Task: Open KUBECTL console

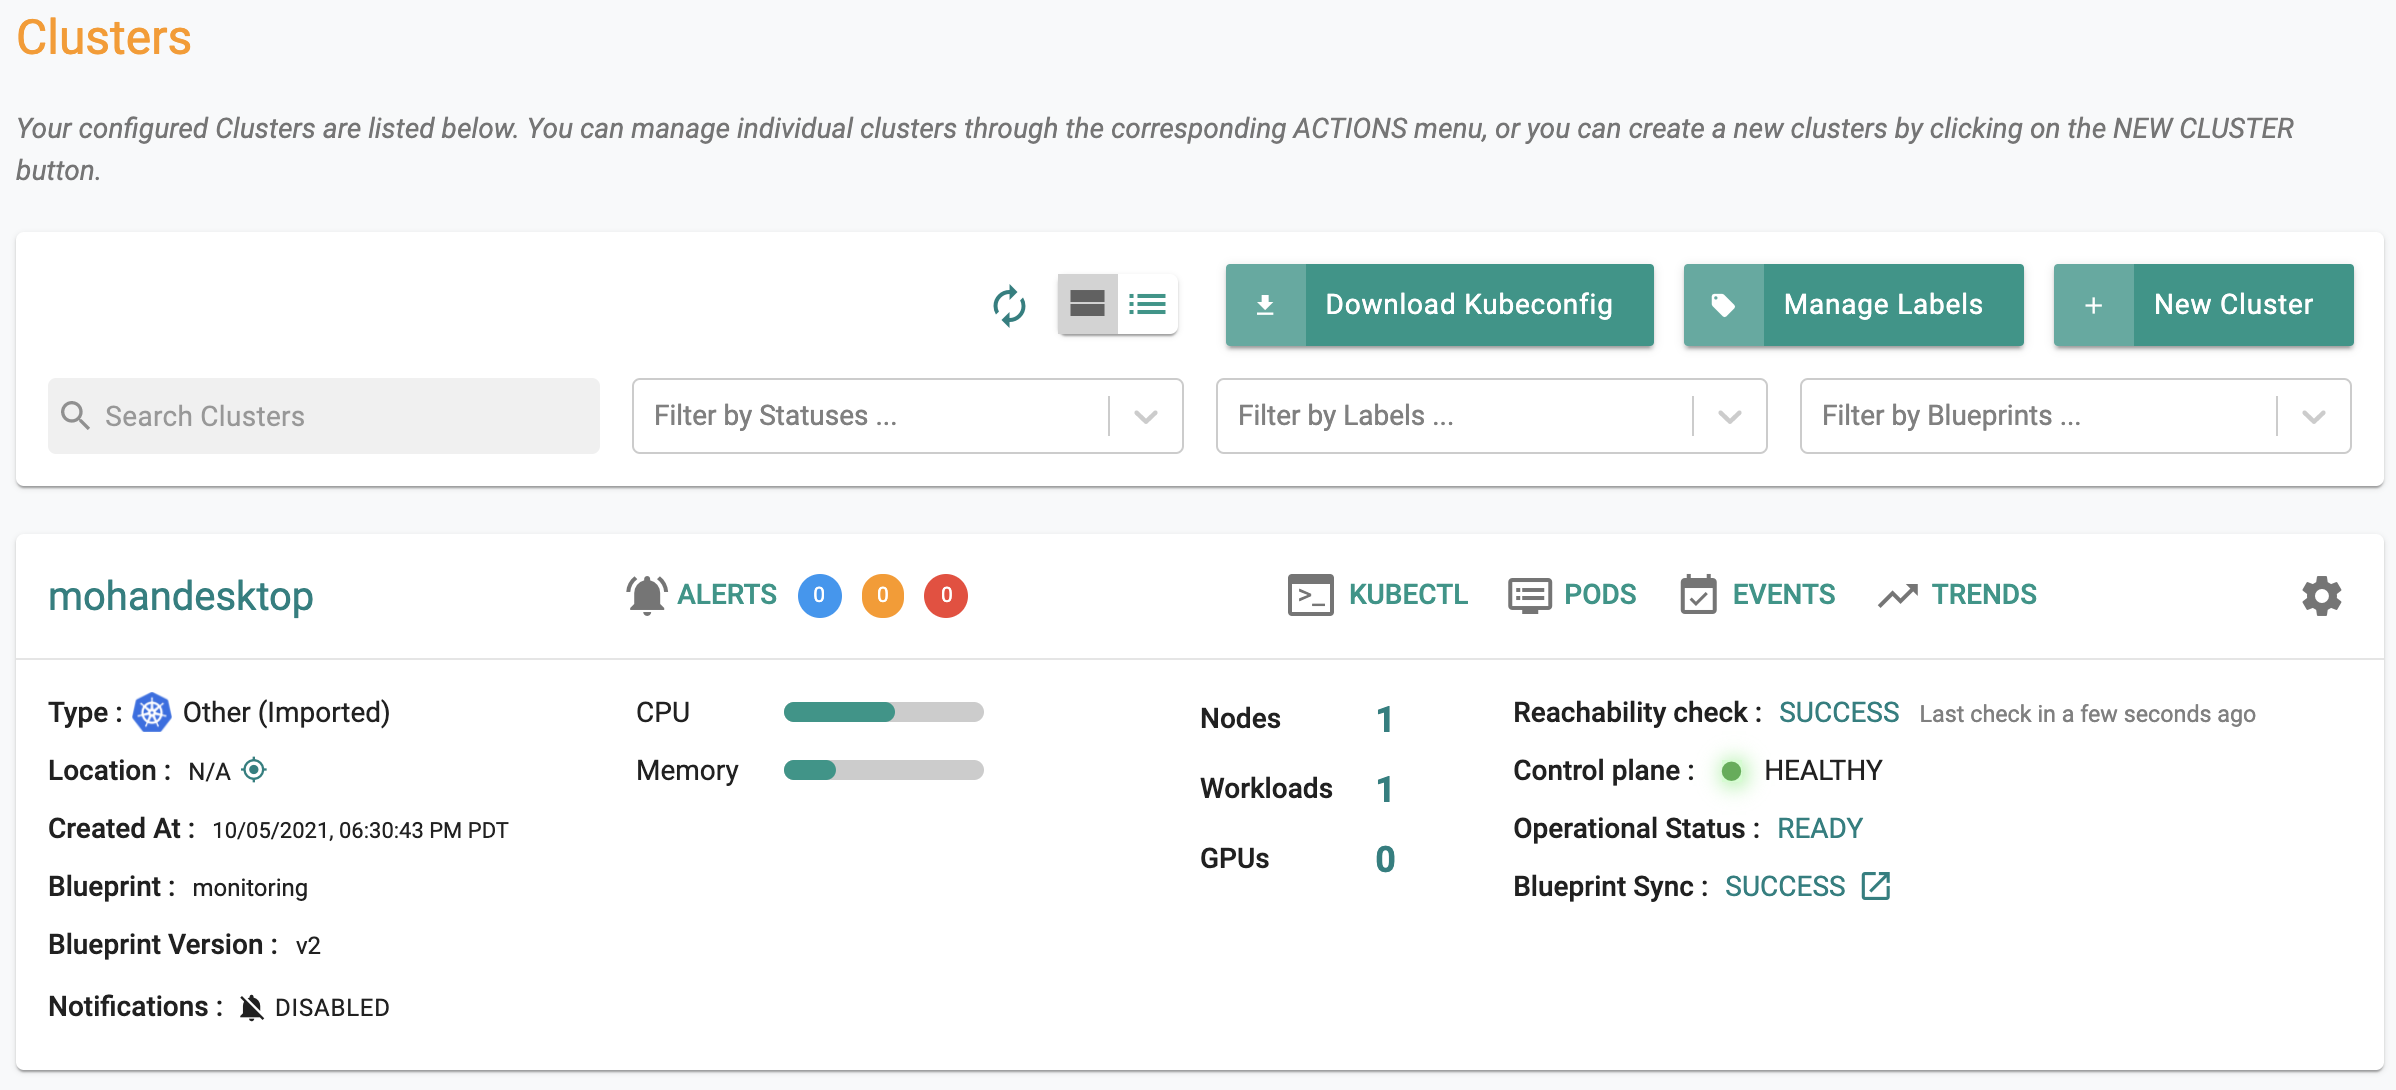Action: coord(1408,595)
